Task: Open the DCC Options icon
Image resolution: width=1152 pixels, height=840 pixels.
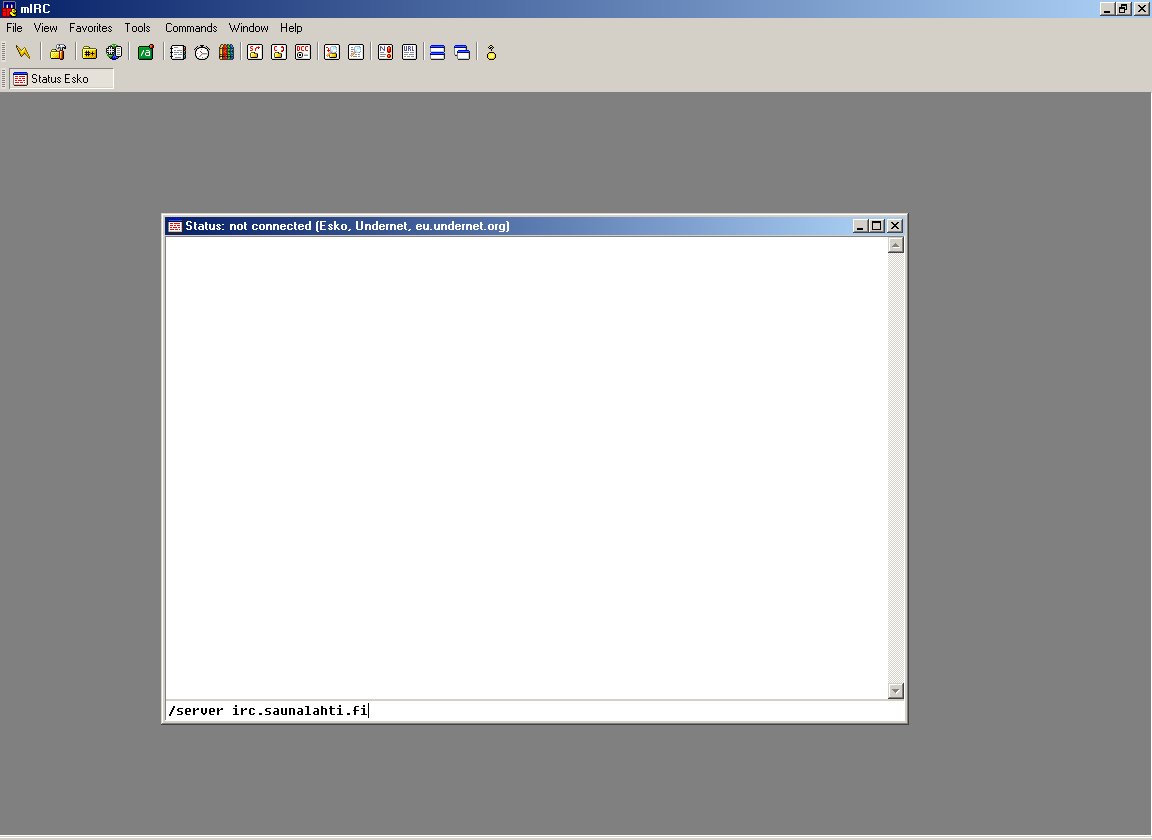Action: [303, 52]
